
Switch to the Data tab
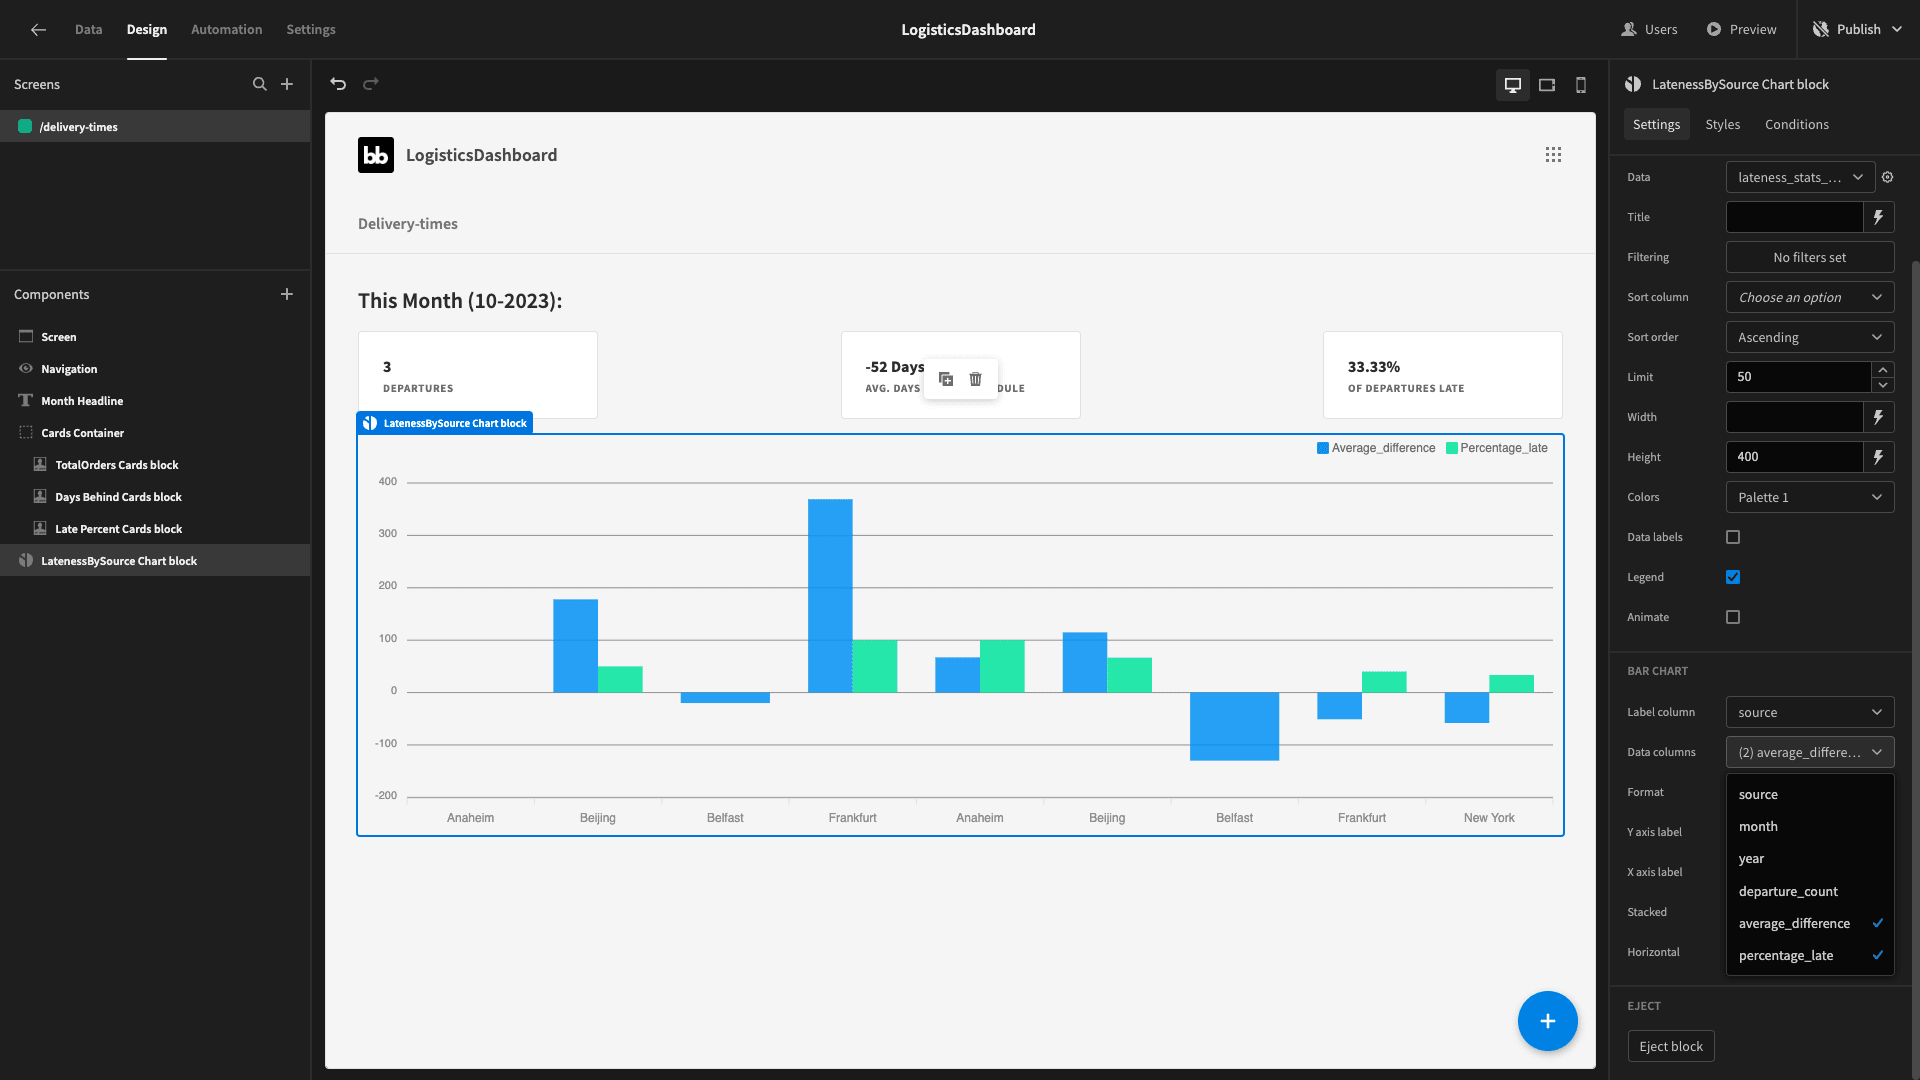(88, 30)
